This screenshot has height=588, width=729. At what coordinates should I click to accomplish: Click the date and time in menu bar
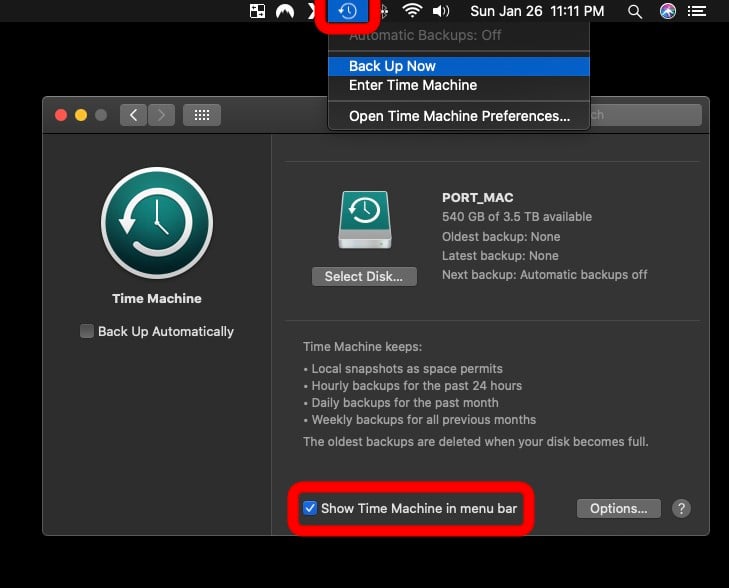pyautogui.click(x=537, y=11)
